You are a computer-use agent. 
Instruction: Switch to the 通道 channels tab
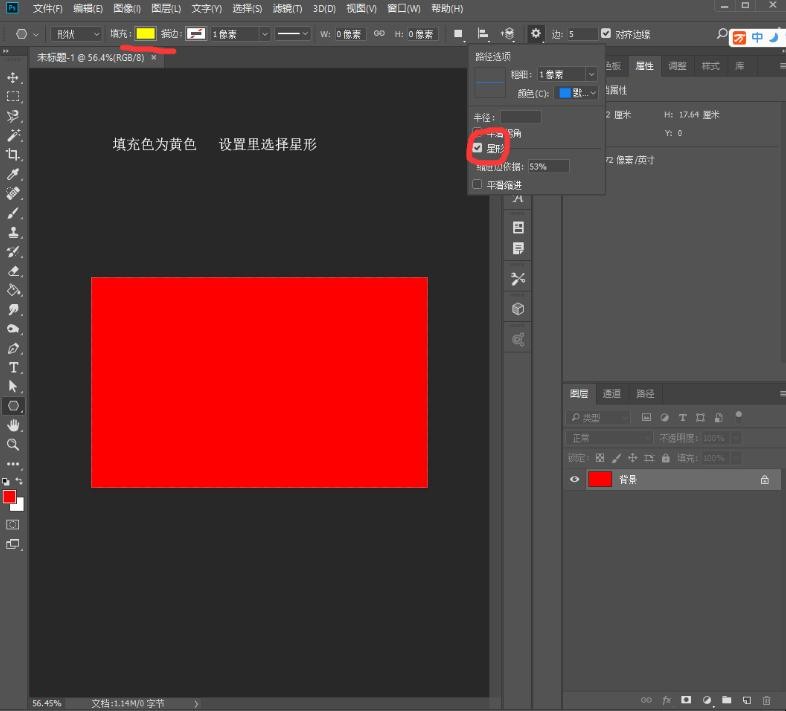pos(612,394)
